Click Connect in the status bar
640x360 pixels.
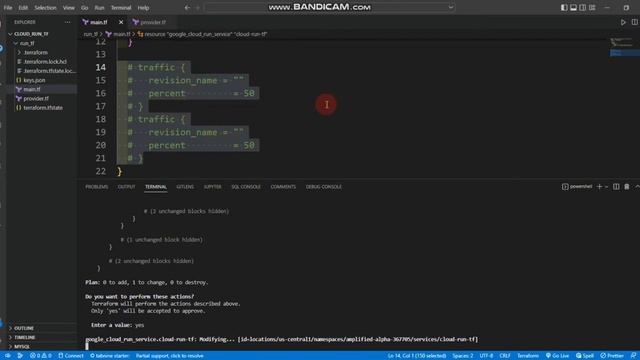pyautogui.click(x=71, y=356)
